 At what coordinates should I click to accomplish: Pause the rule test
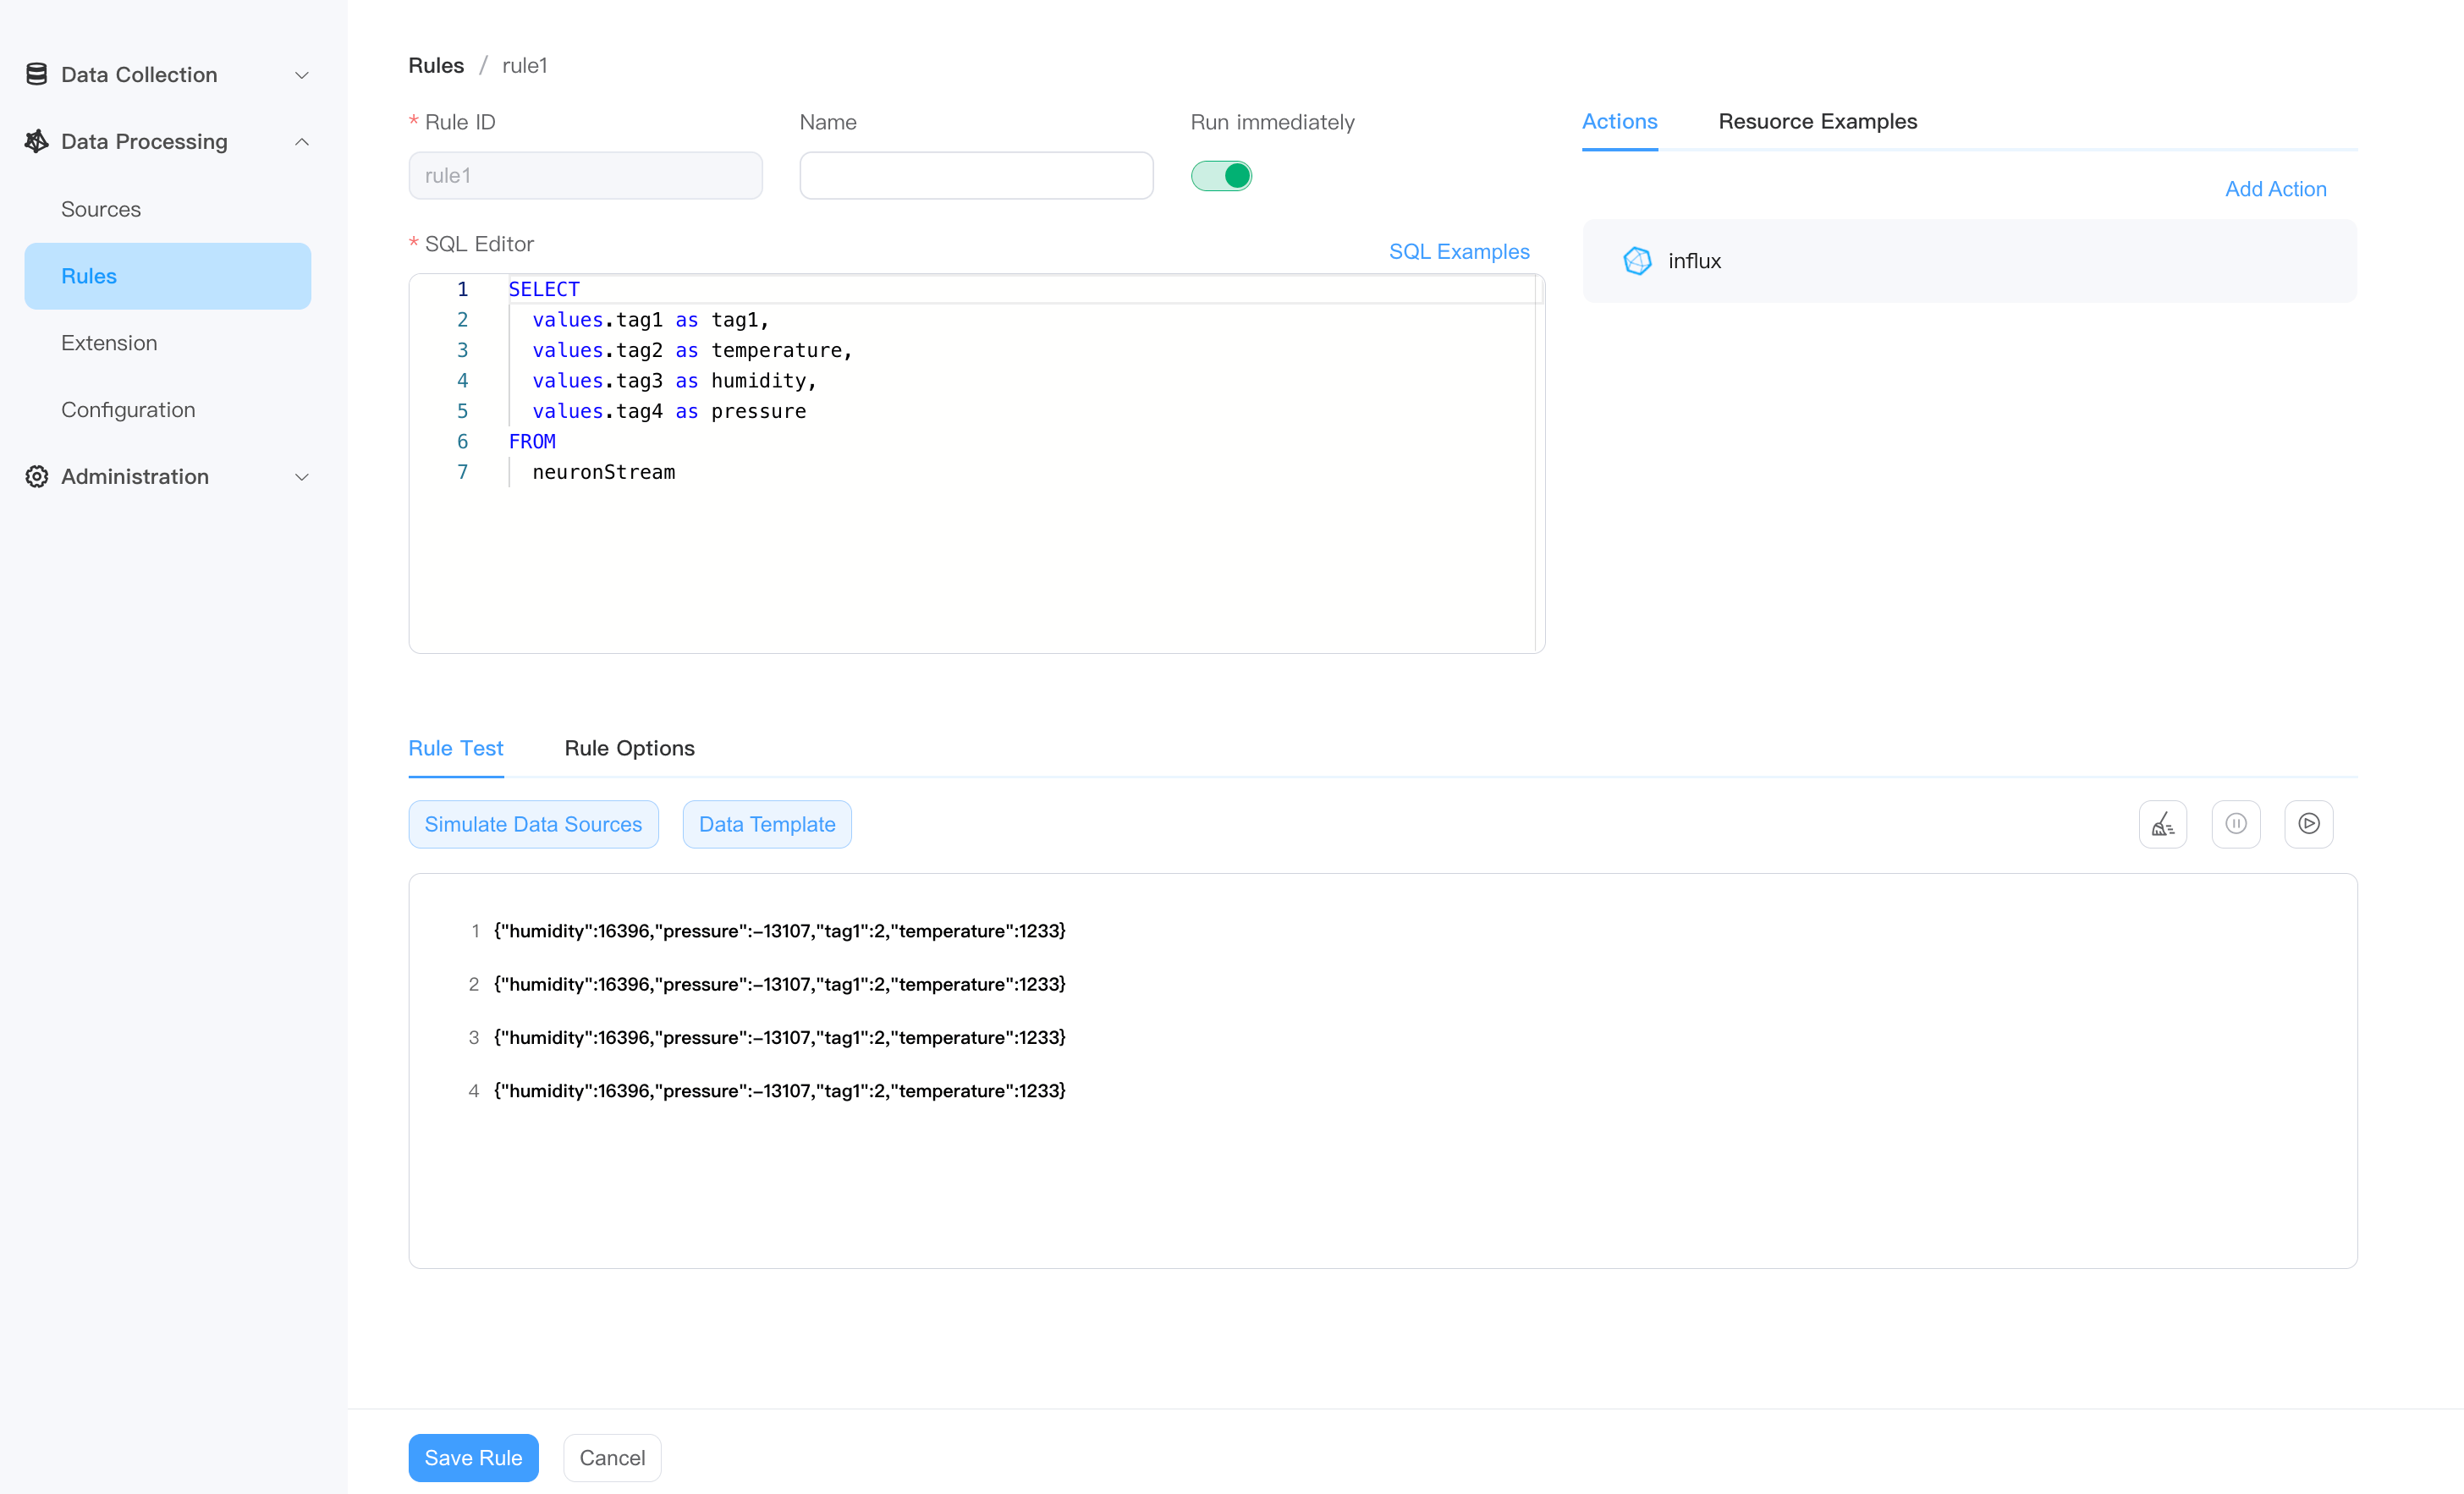click(2235, 824)
